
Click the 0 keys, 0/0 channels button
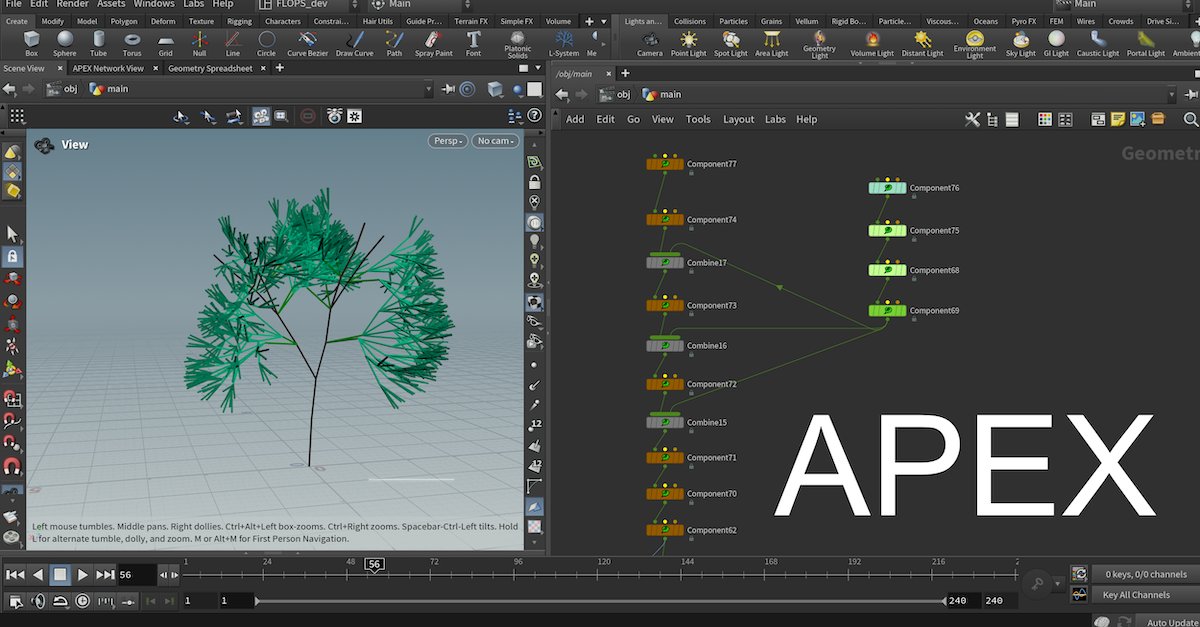tap(1145, 574)
